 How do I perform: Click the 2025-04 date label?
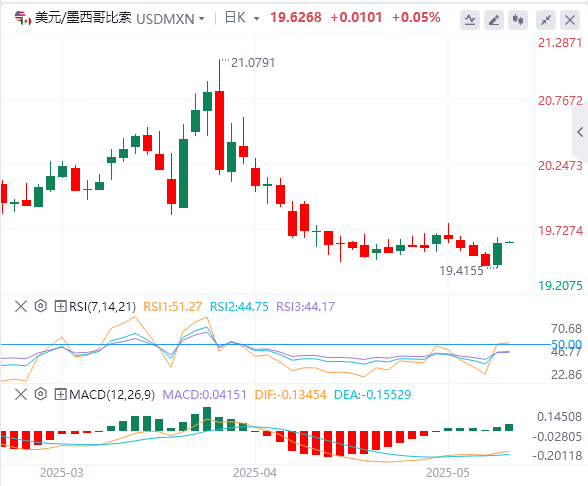pos(255,473)
